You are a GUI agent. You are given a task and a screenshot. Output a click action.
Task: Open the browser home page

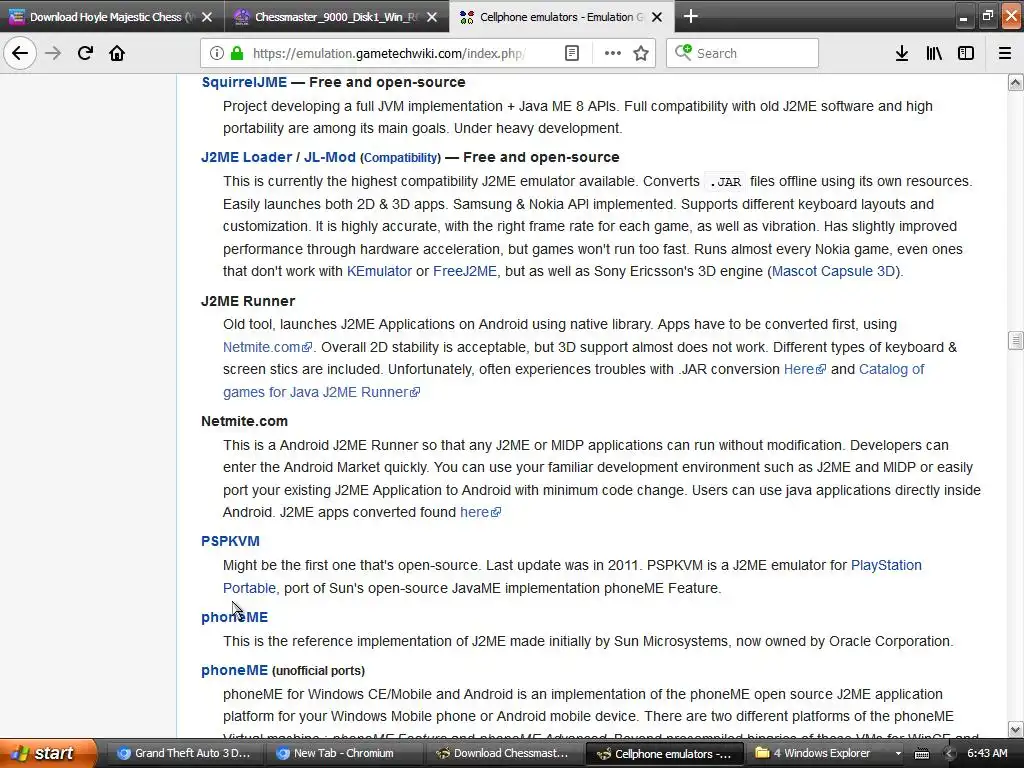(117, 53)
